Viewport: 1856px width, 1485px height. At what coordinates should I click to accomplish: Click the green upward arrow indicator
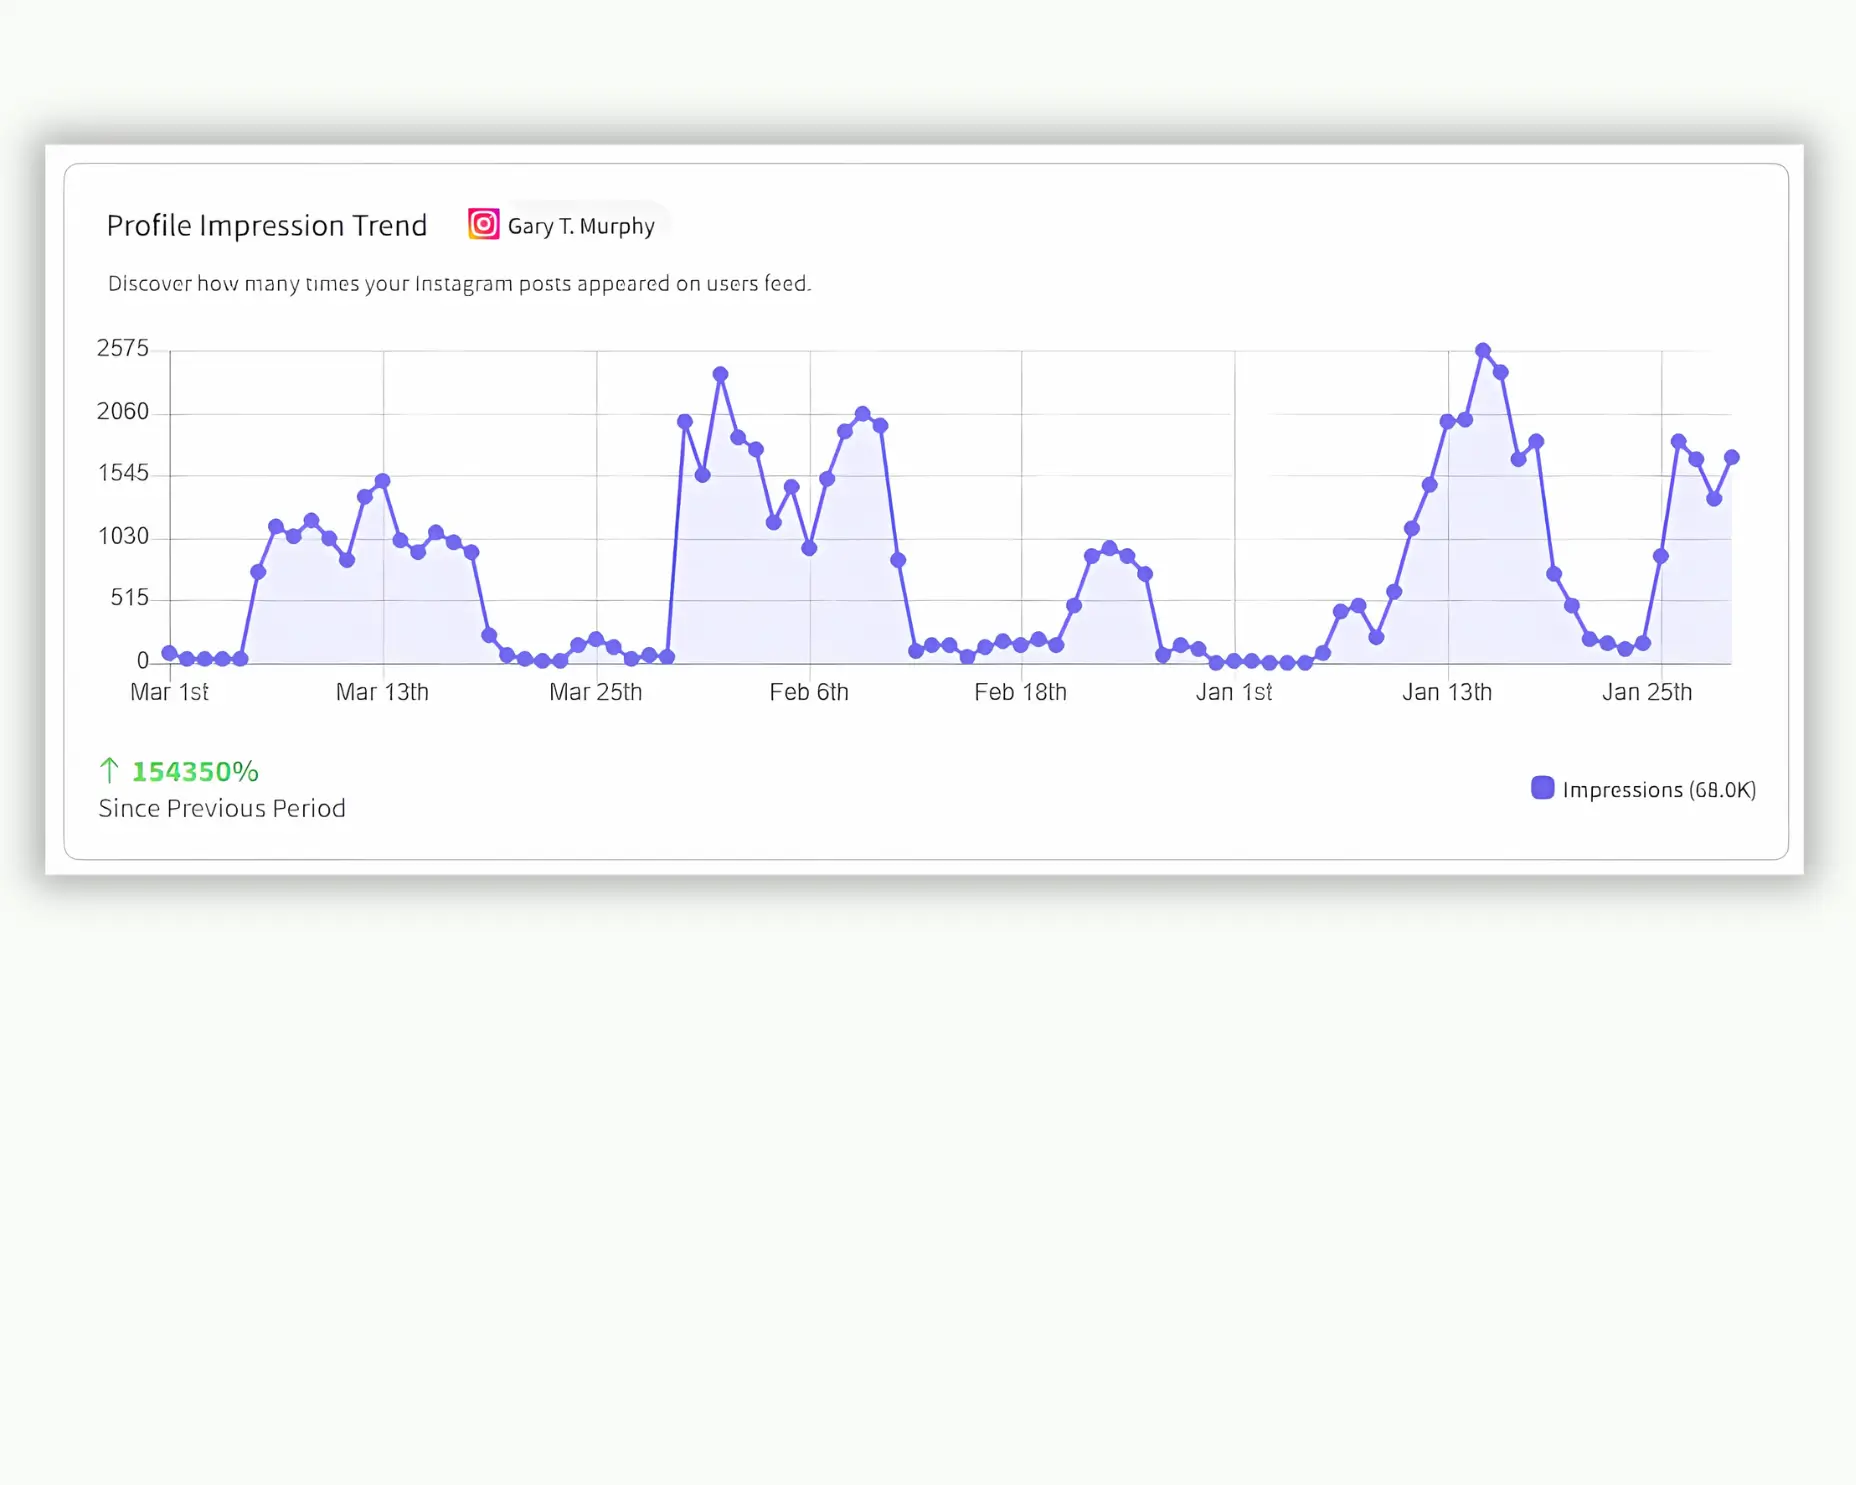[x=110, y=770]
